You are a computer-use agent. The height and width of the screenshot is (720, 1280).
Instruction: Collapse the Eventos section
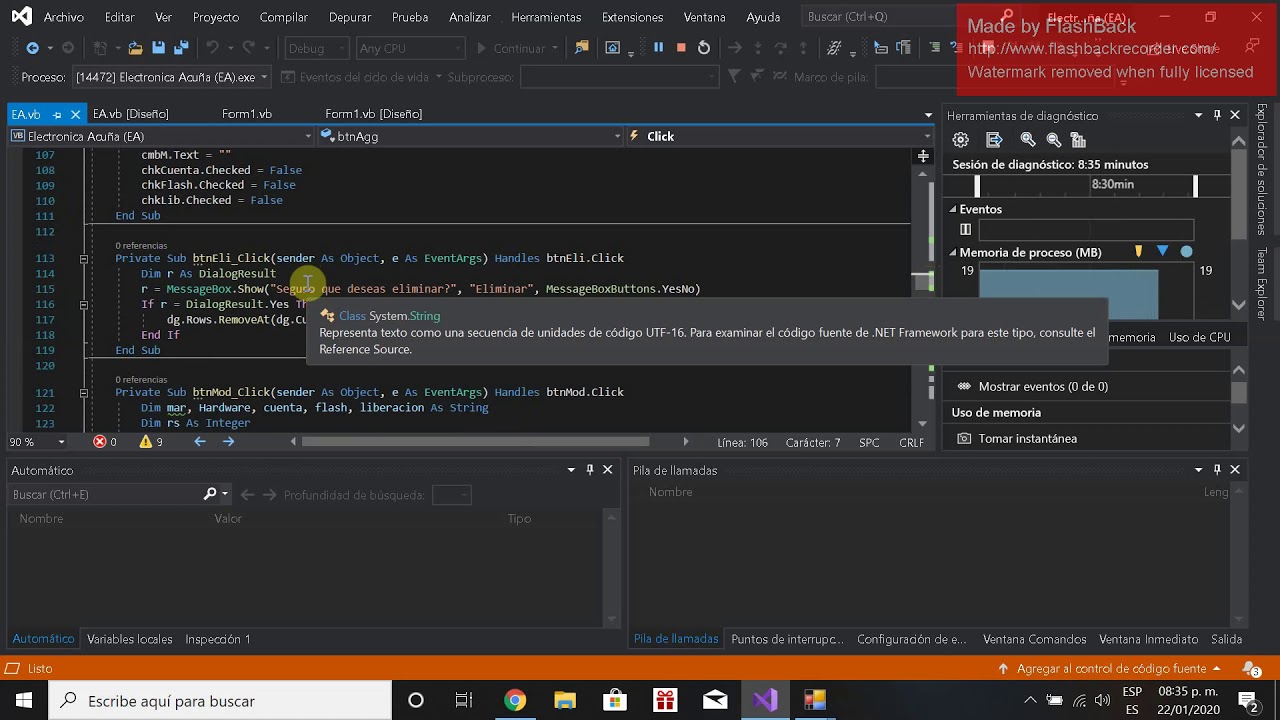(x=953, y=209)
